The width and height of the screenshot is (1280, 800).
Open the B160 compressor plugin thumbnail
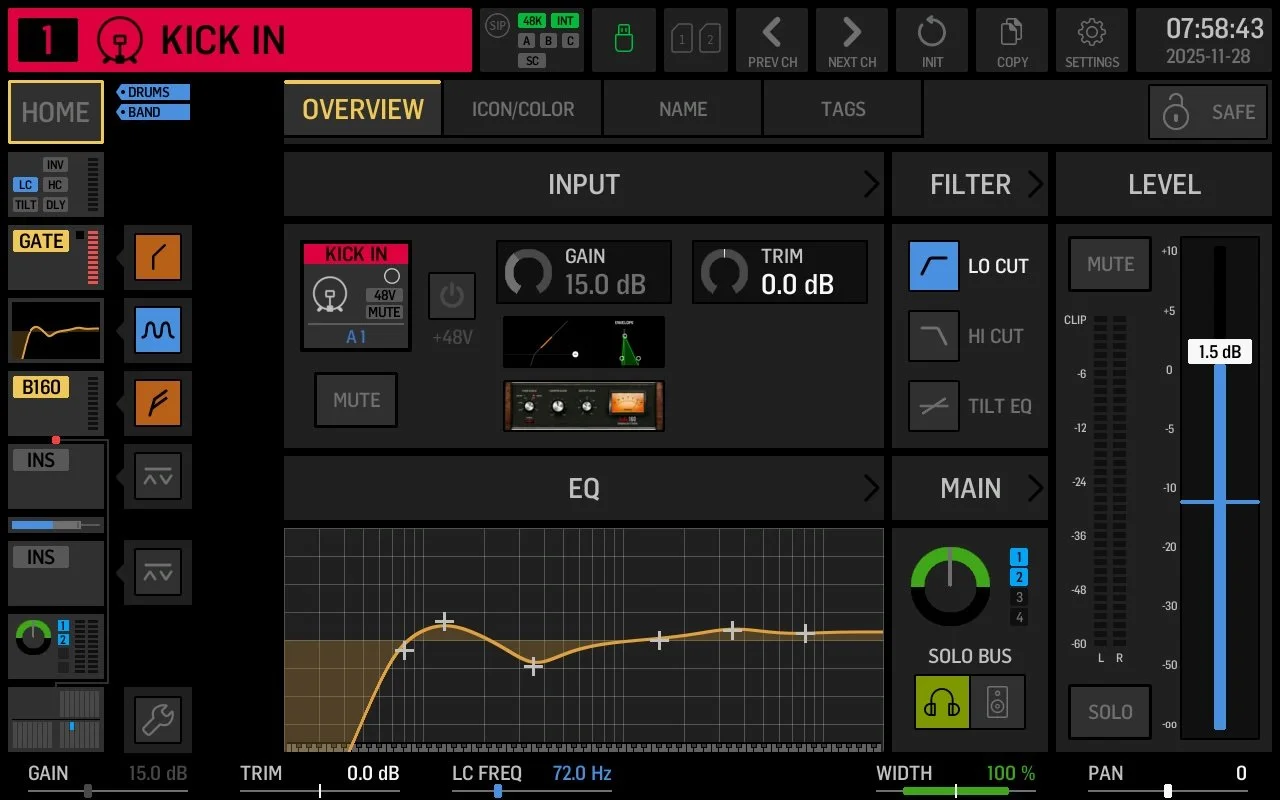tap(584, 406)
